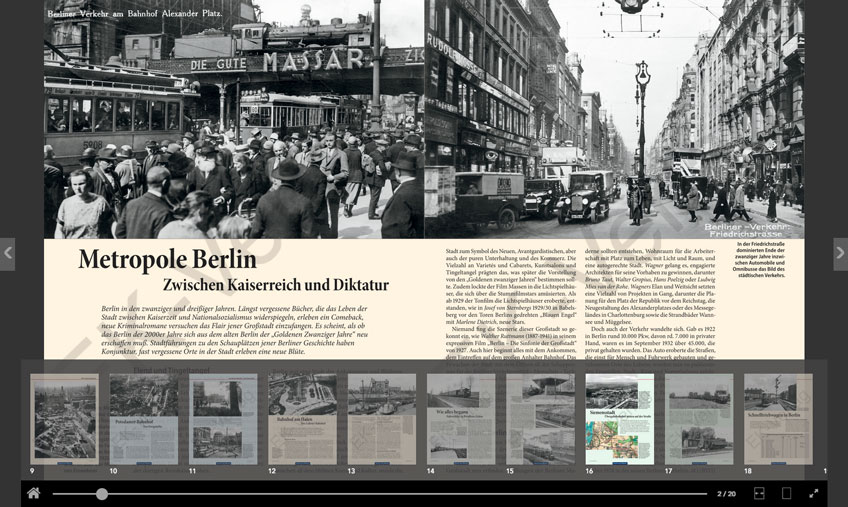Open page 12 Bahnhof am Hafen thumbnail
The image size is (848, 507).
(x=302, y=419)
